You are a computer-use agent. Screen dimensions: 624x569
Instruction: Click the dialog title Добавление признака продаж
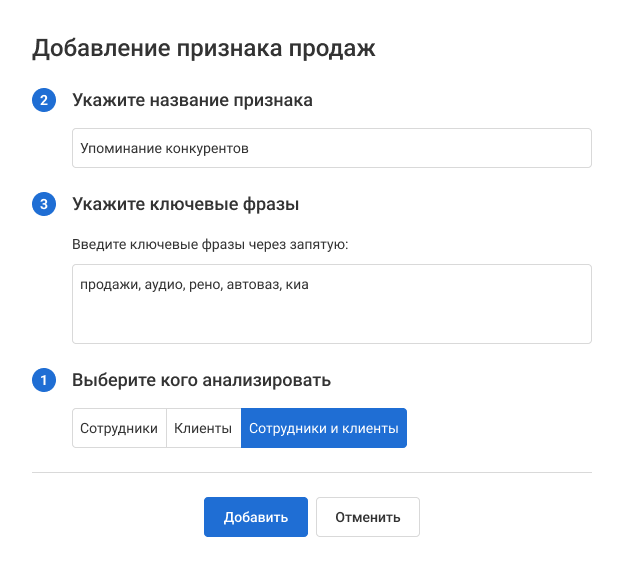(x=204, y=48)
